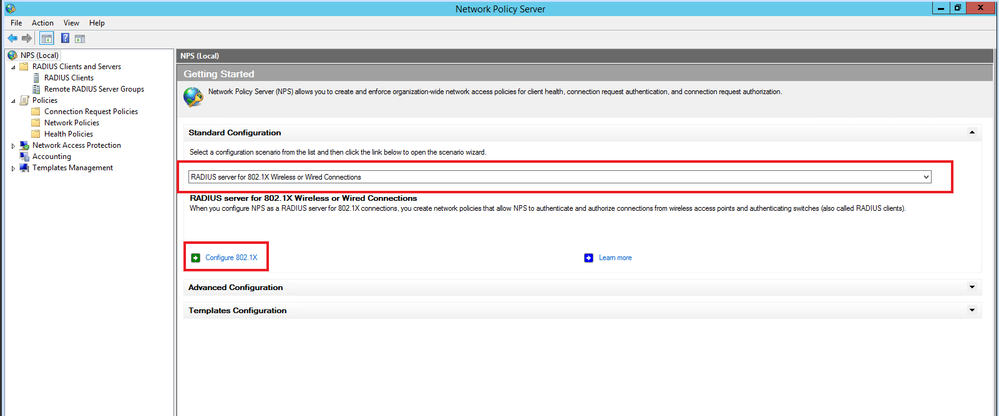Open the View menu
Screen dimensions: 999x416
click(71, 22)
